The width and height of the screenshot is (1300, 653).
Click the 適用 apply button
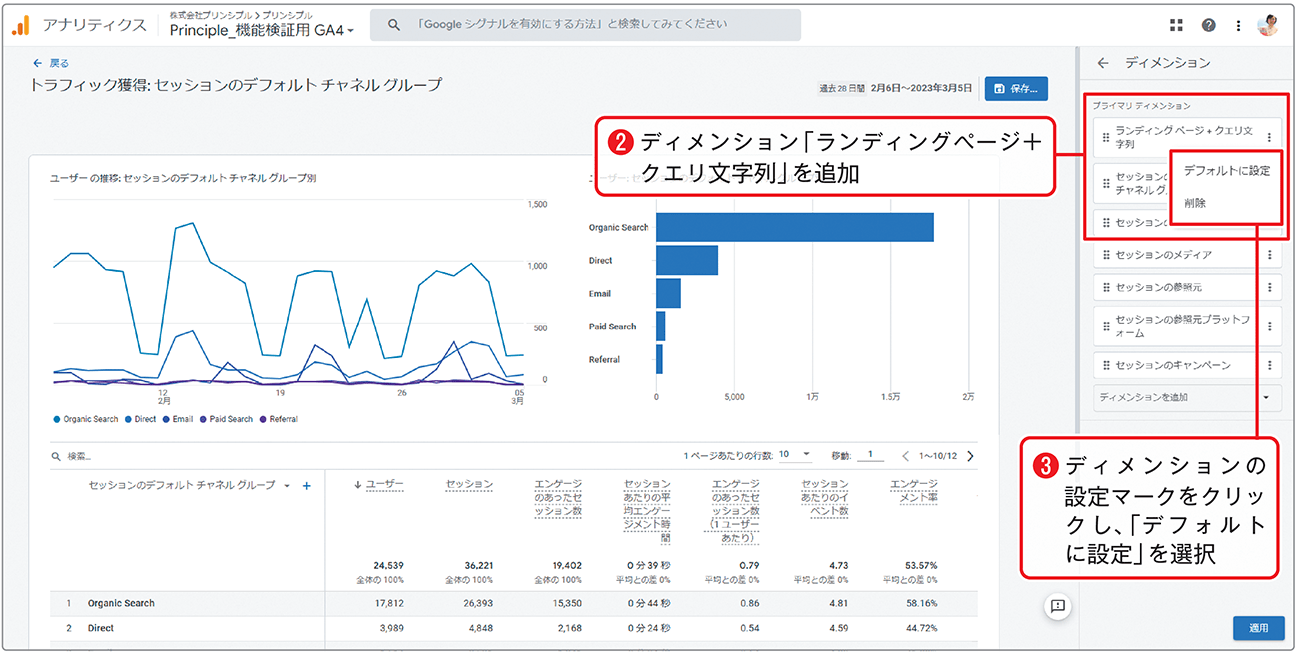[1258, 628]
